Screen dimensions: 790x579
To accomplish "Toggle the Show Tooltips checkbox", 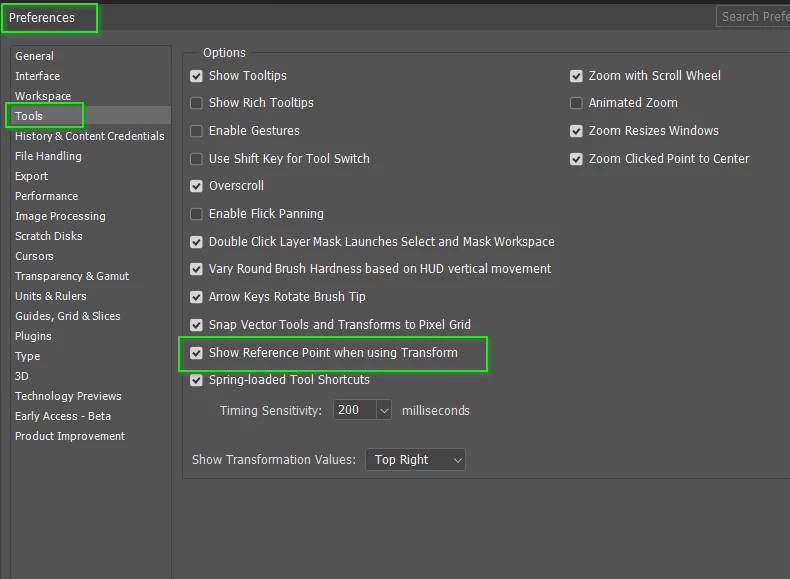I will 196,76.
